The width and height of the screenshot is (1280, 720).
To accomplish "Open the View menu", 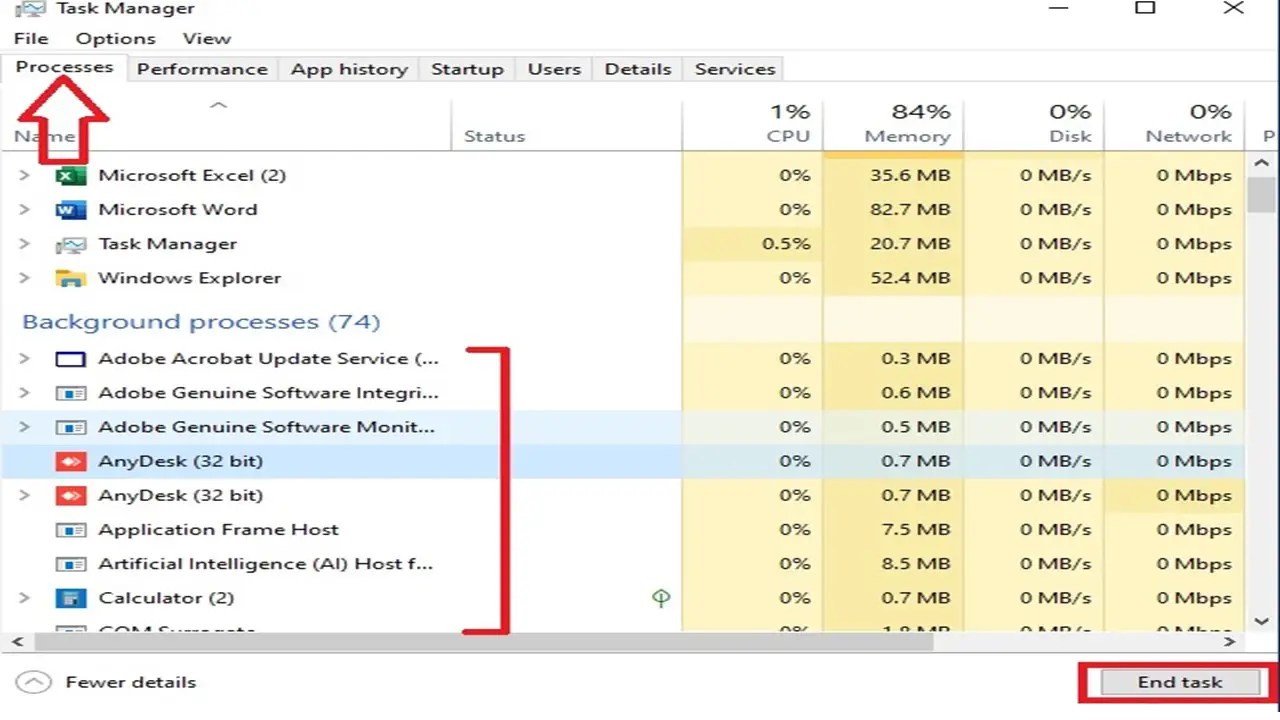I will pos(207,38).
